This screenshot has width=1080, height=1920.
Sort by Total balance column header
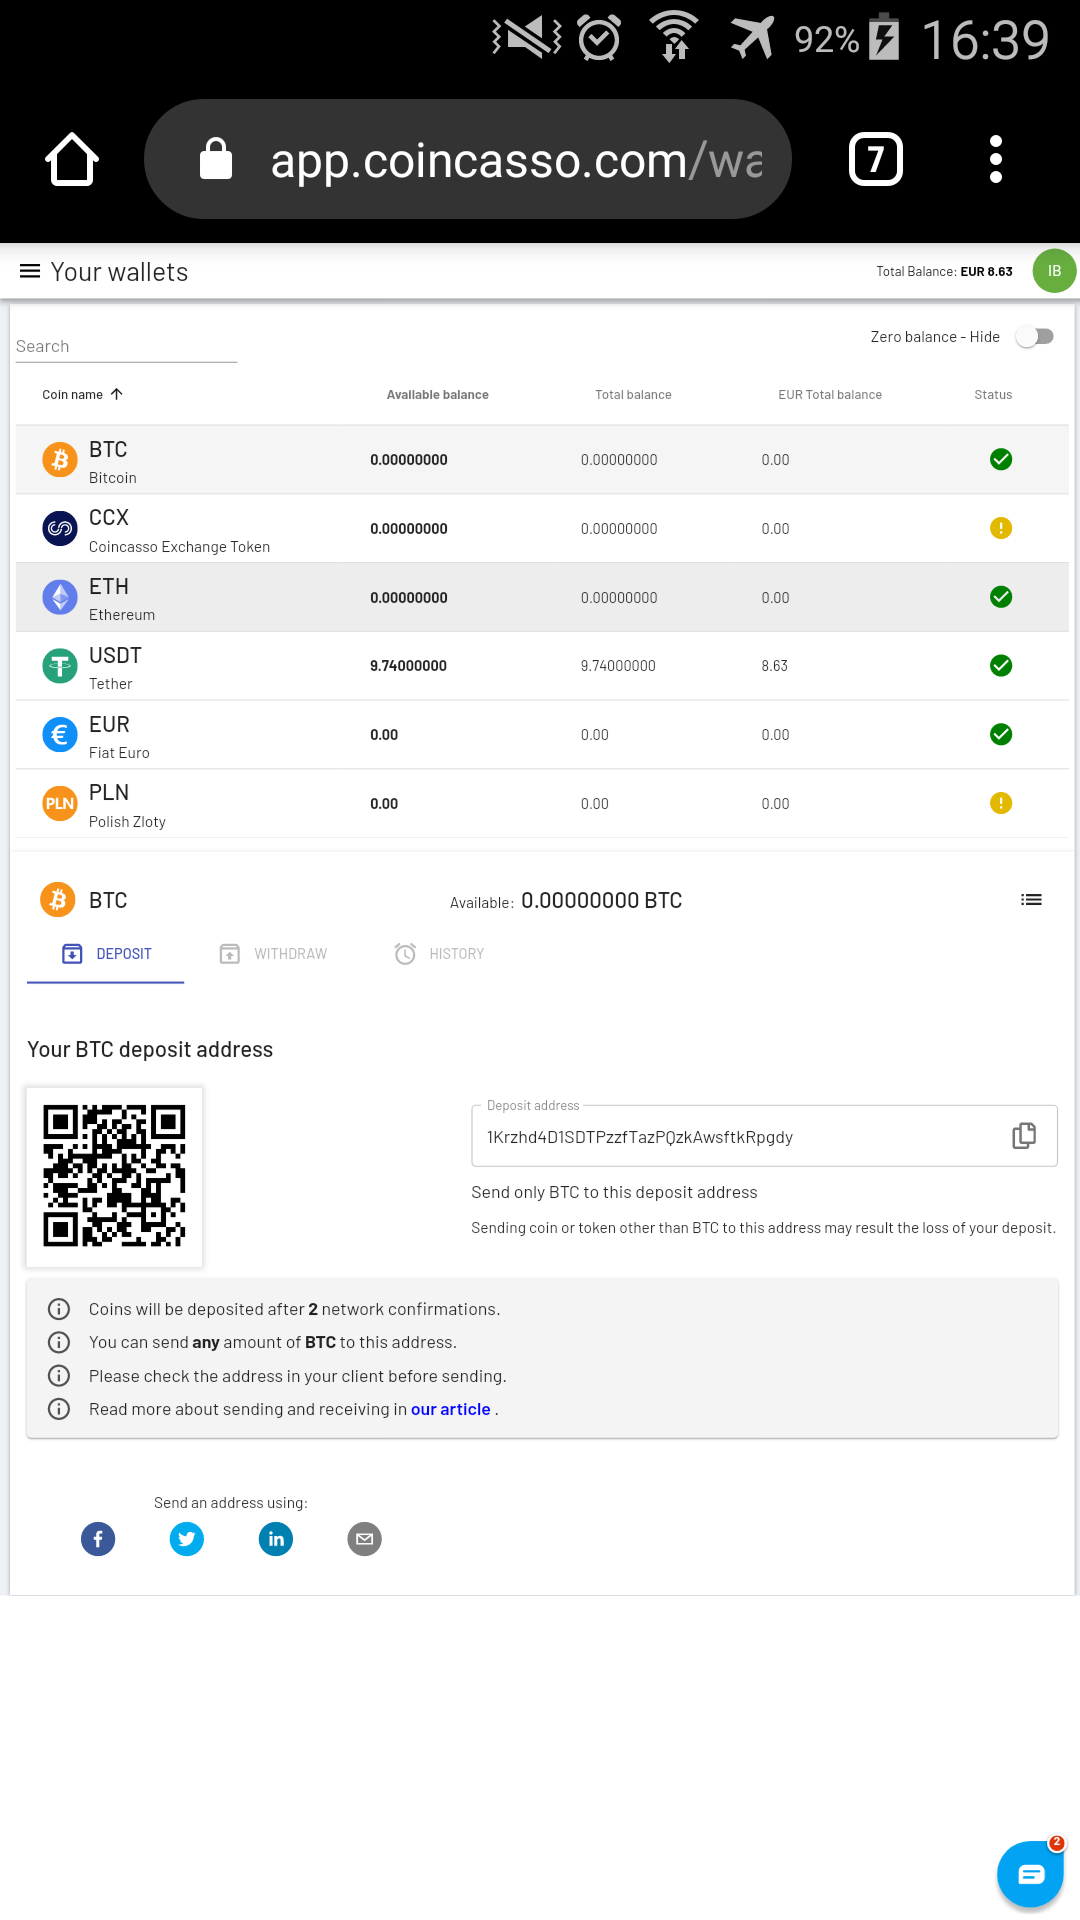633,395
